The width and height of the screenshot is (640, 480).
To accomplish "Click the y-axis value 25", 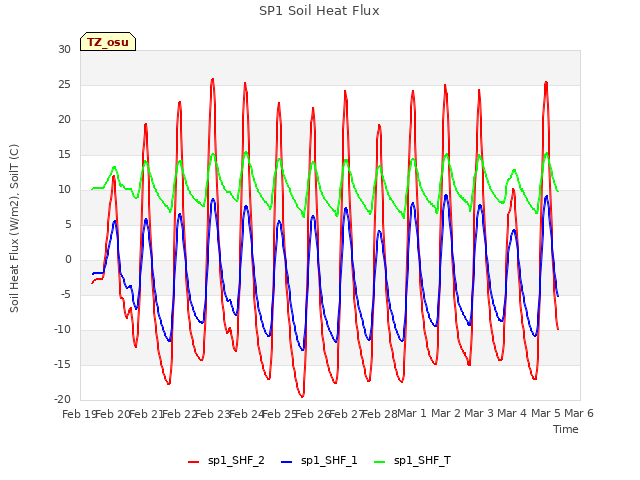I will pyautogui.click(x=64, y=85).
